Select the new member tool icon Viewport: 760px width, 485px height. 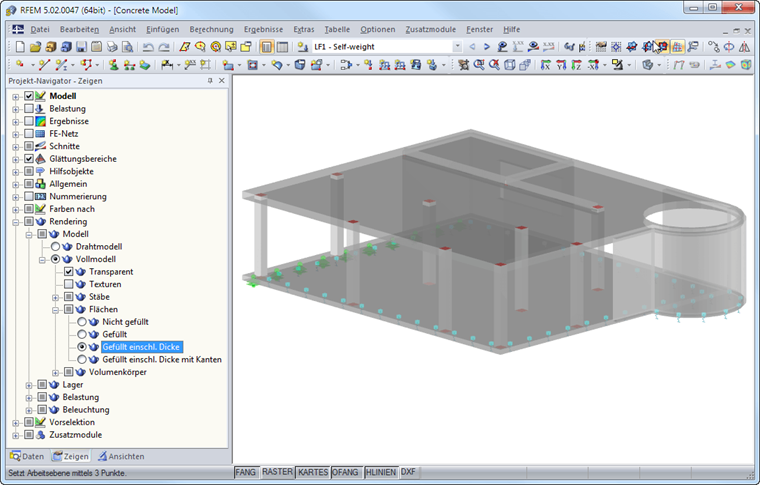(x=62, y=64)
